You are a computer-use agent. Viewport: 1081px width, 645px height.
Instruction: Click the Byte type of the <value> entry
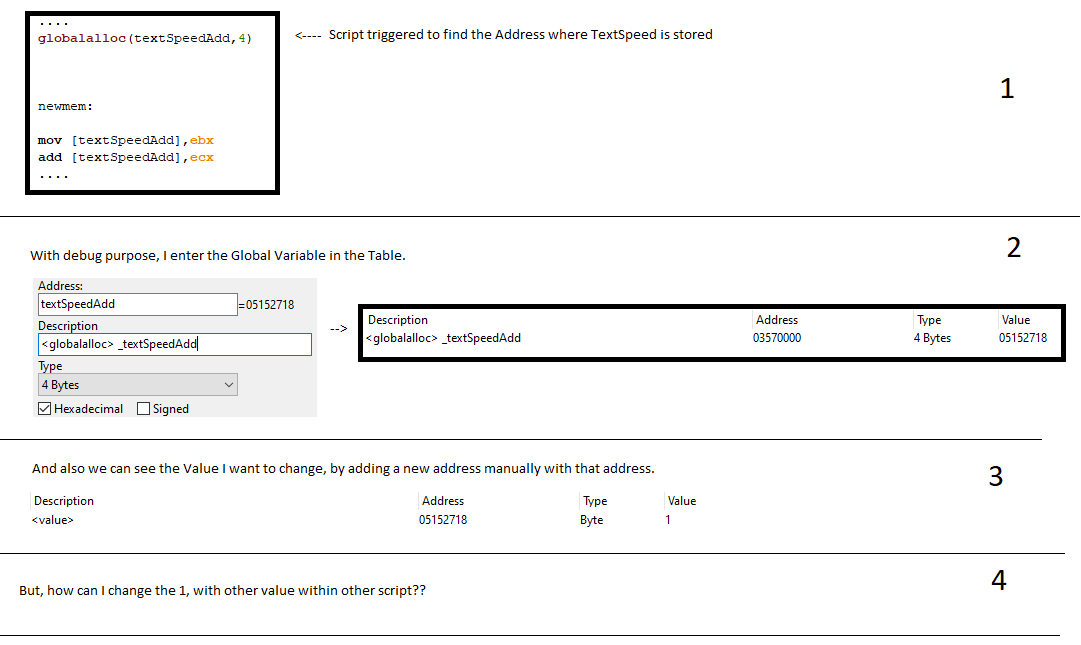pyautogui.click(x=591, y=520)
